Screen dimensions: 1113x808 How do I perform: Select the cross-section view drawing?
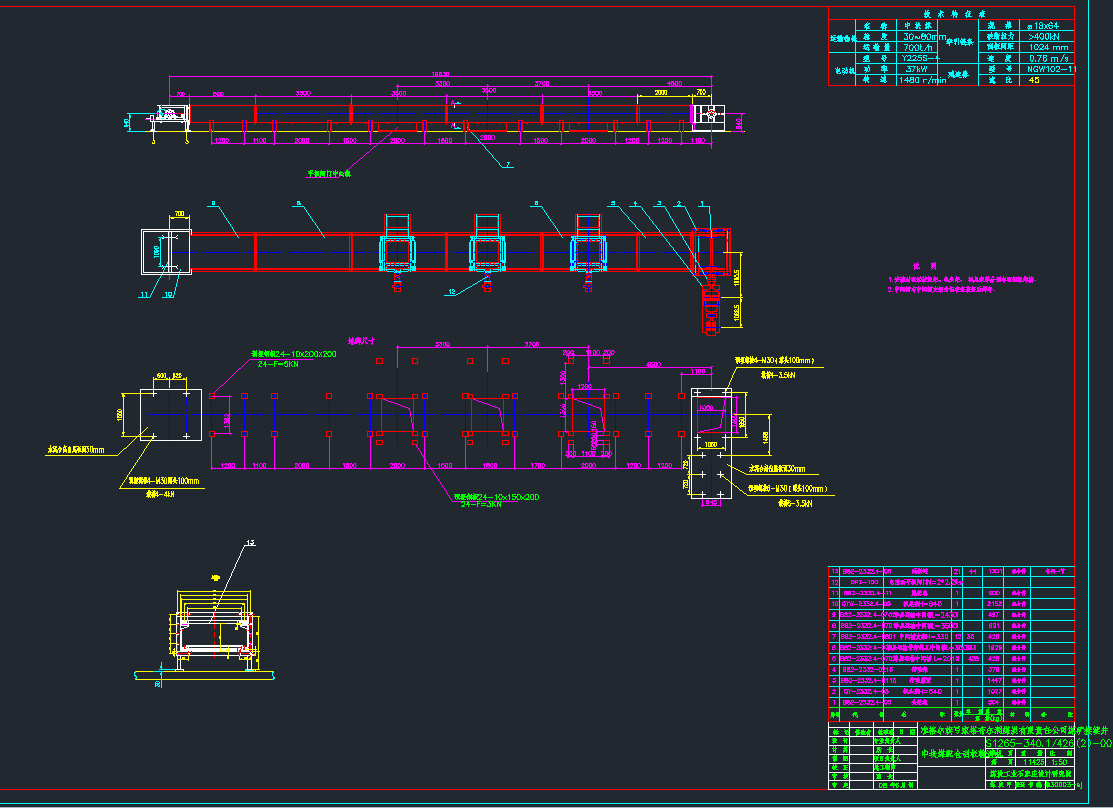tap(216, 632)
